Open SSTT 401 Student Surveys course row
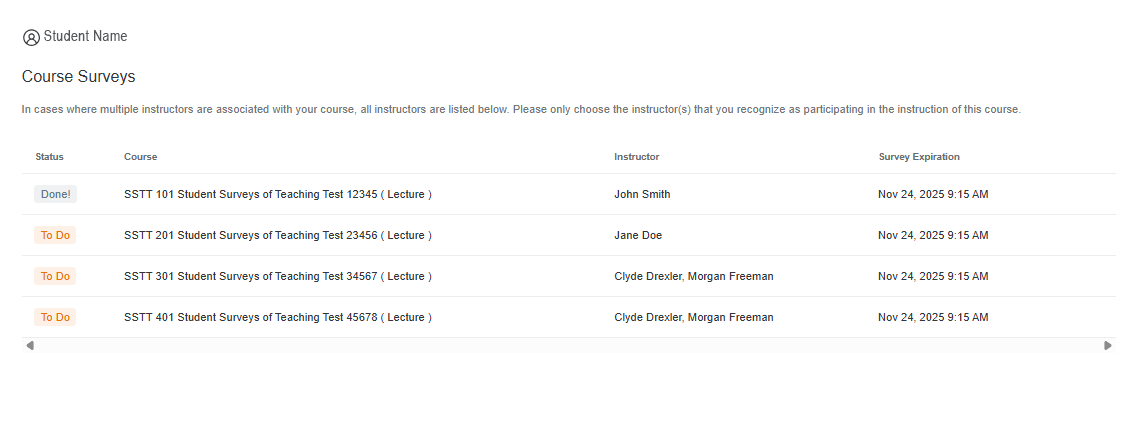 [x=278, y=317]
